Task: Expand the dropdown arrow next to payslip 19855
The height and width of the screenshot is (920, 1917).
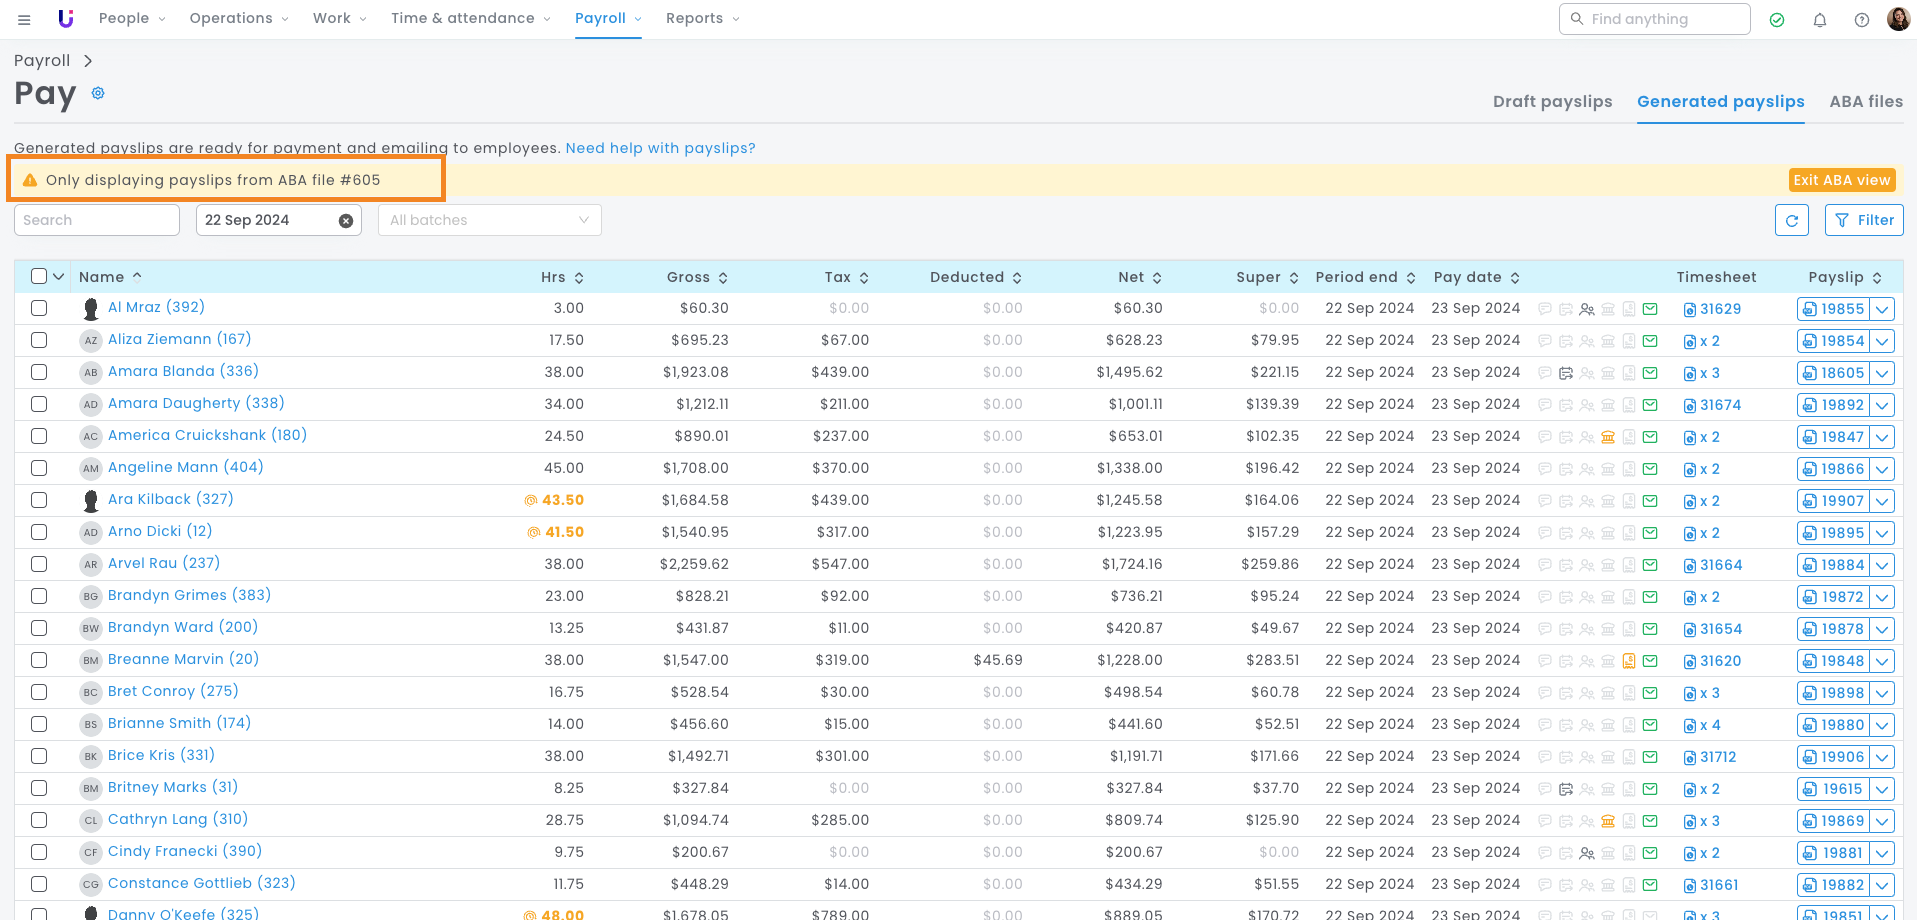Action: [1882, 309]
